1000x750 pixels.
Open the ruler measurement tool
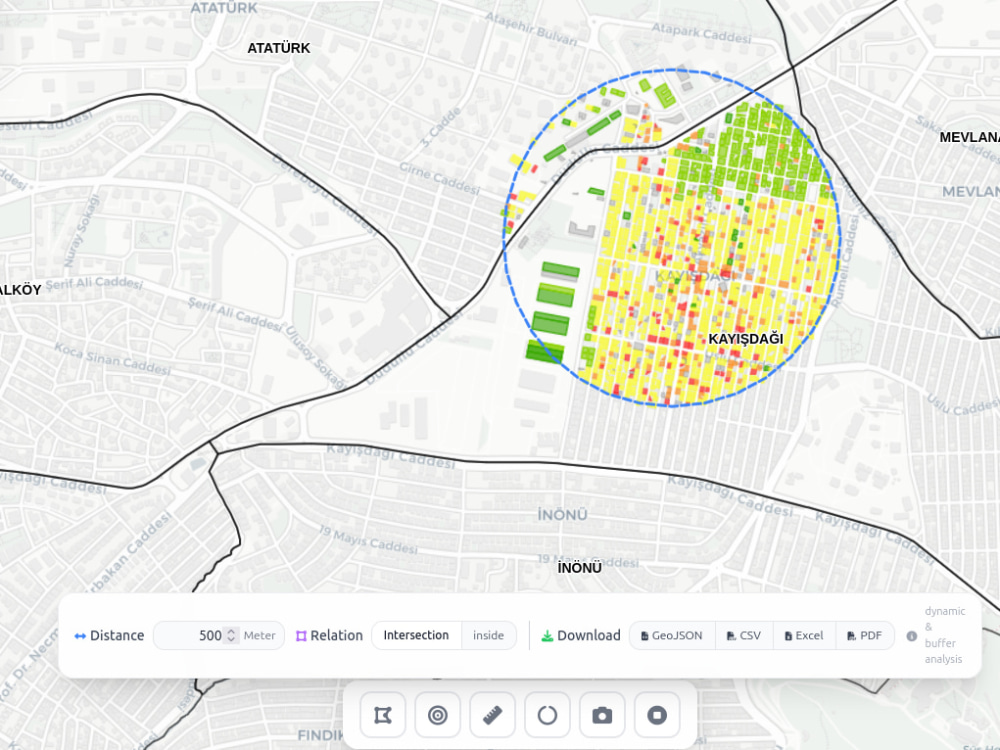(x=493, y=714)
